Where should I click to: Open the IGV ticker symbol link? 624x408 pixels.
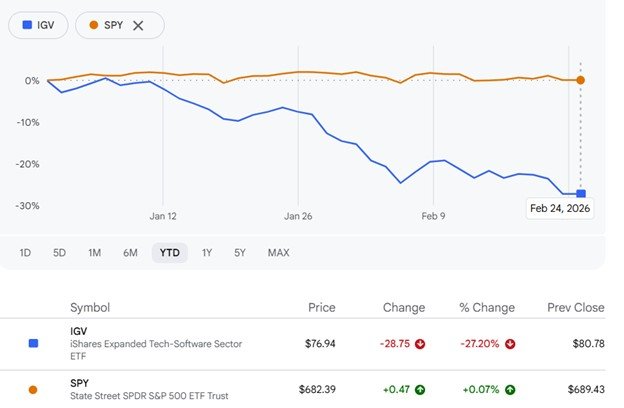click(x=80, y=329)
